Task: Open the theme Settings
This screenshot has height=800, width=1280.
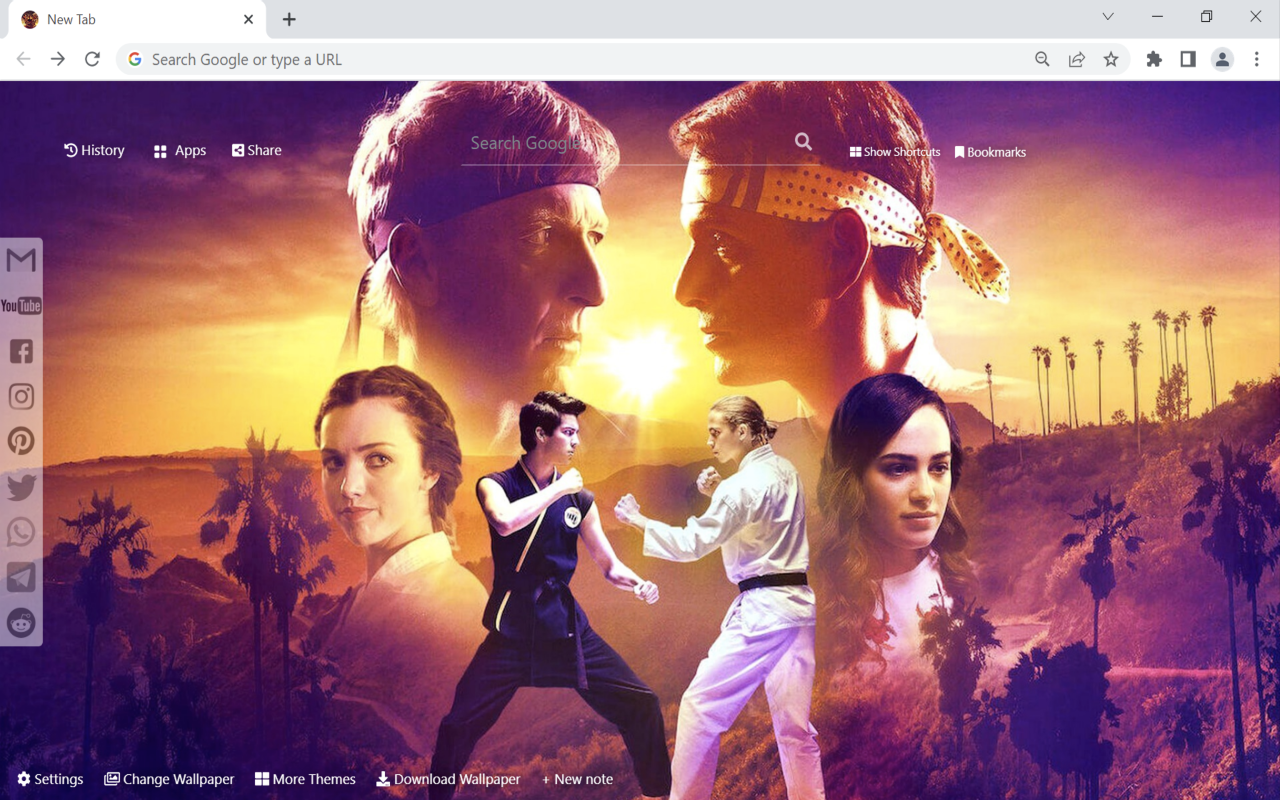Action: [x=50, y=779]
